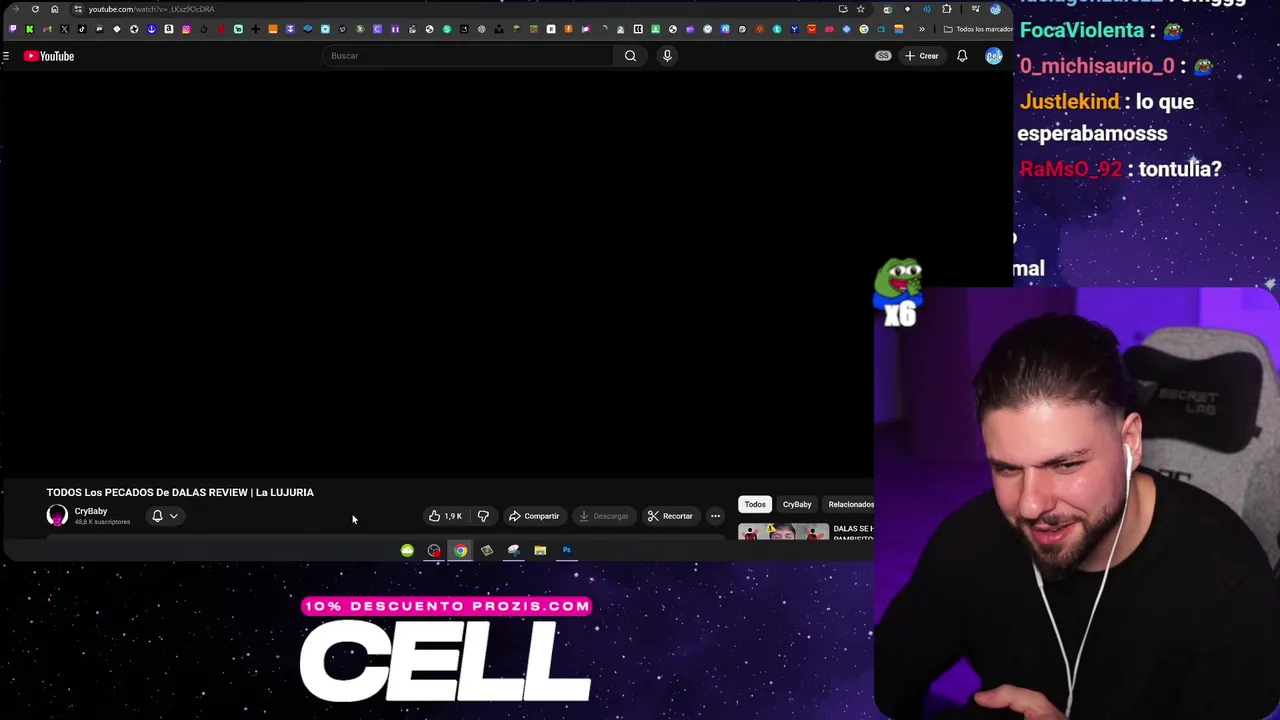Click the Recortar clip button

(x=670, y=516)
